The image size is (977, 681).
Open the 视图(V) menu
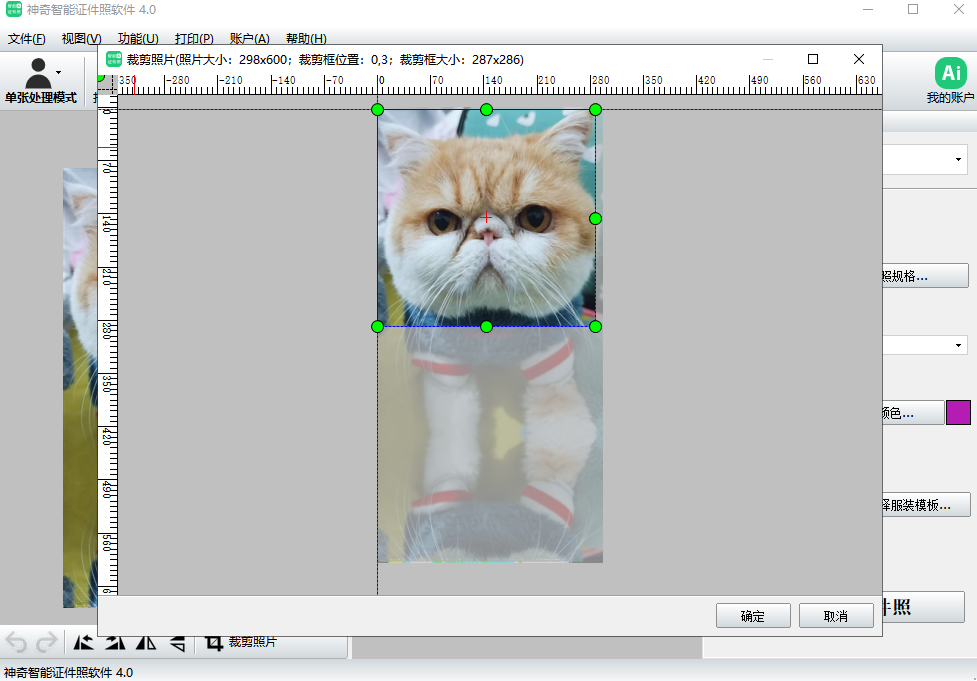point(81,39)
